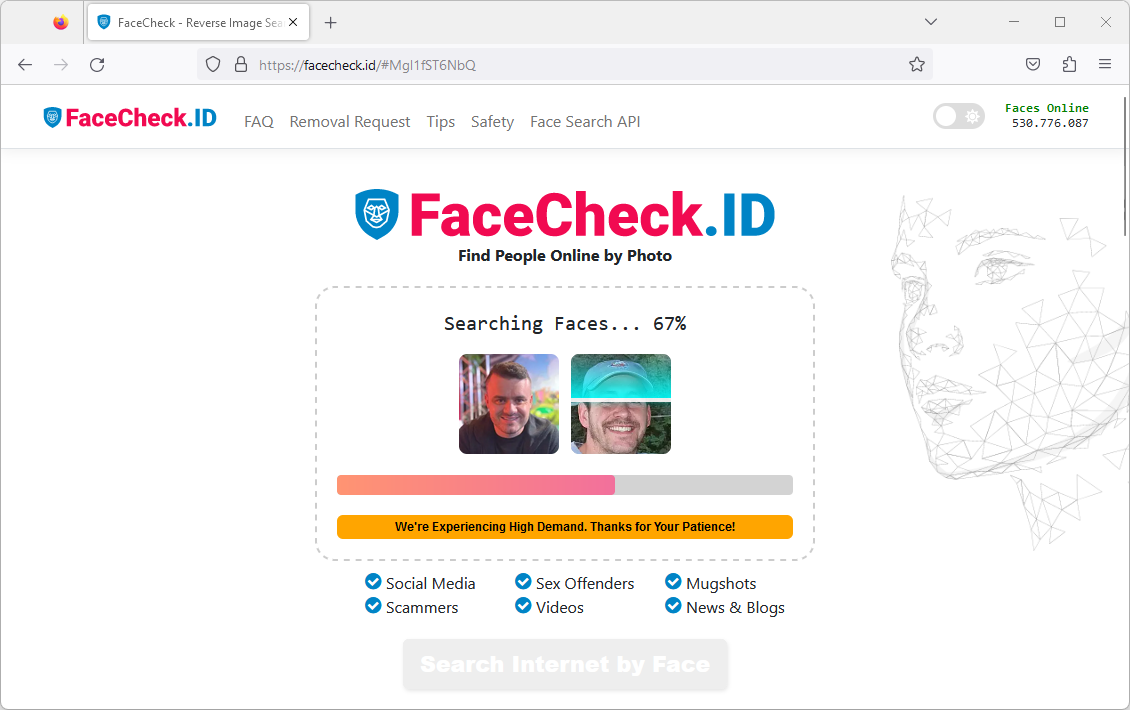This screenshot has width=1130, height=710.
Task: Toggle the dark mode switch
Action: coord(958,116)
